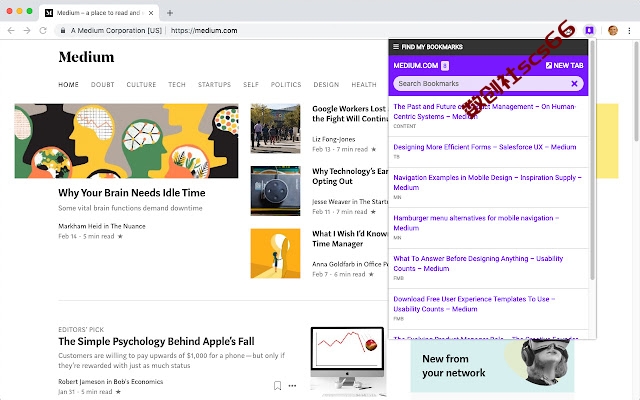
Task: Open bookmark Navigation Examples in Mobile Design
Action: pyautogui.click(x=487, y=182)
